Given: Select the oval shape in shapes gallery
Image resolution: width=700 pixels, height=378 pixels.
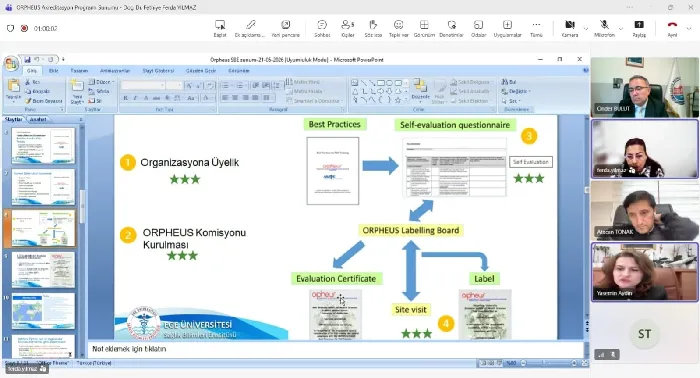Looking at the screenshot, I should pos(389,83).
